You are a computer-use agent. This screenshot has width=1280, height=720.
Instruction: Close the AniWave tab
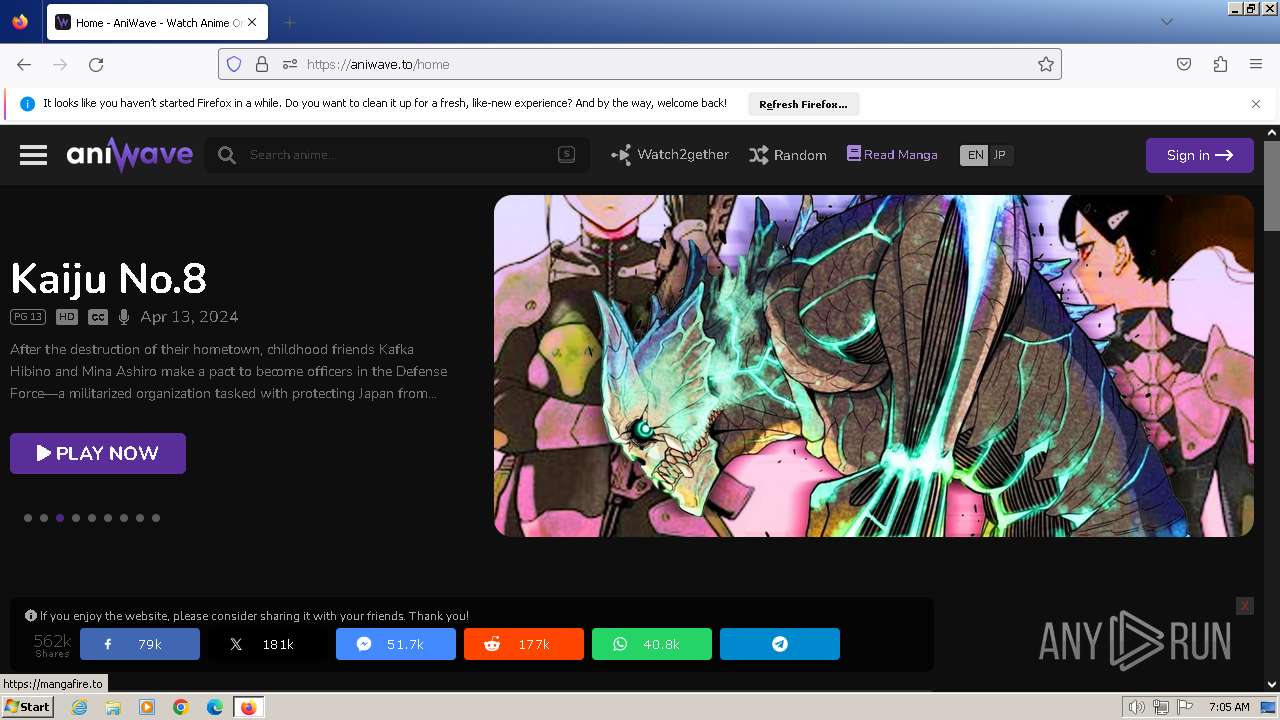pos(252,22)
